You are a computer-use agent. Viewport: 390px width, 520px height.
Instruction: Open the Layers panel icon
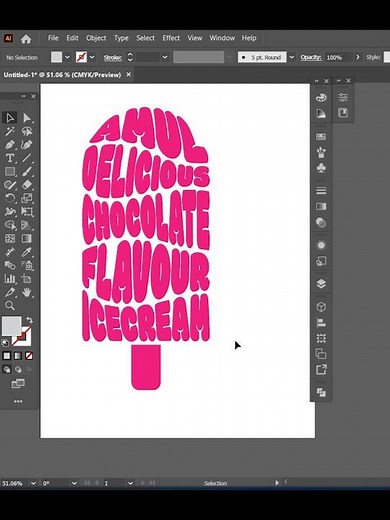coord(321,284)
